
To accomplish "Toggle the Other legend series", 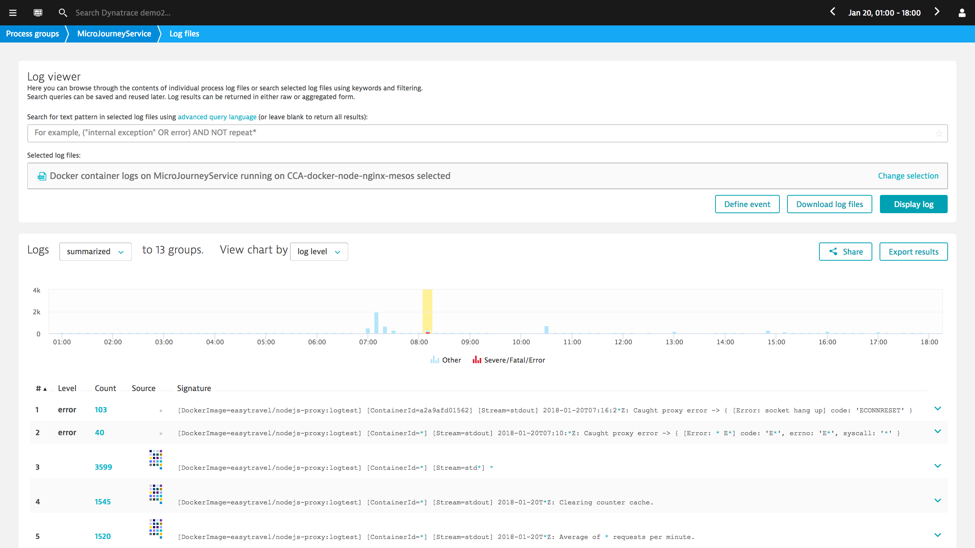I will [446, 360].
